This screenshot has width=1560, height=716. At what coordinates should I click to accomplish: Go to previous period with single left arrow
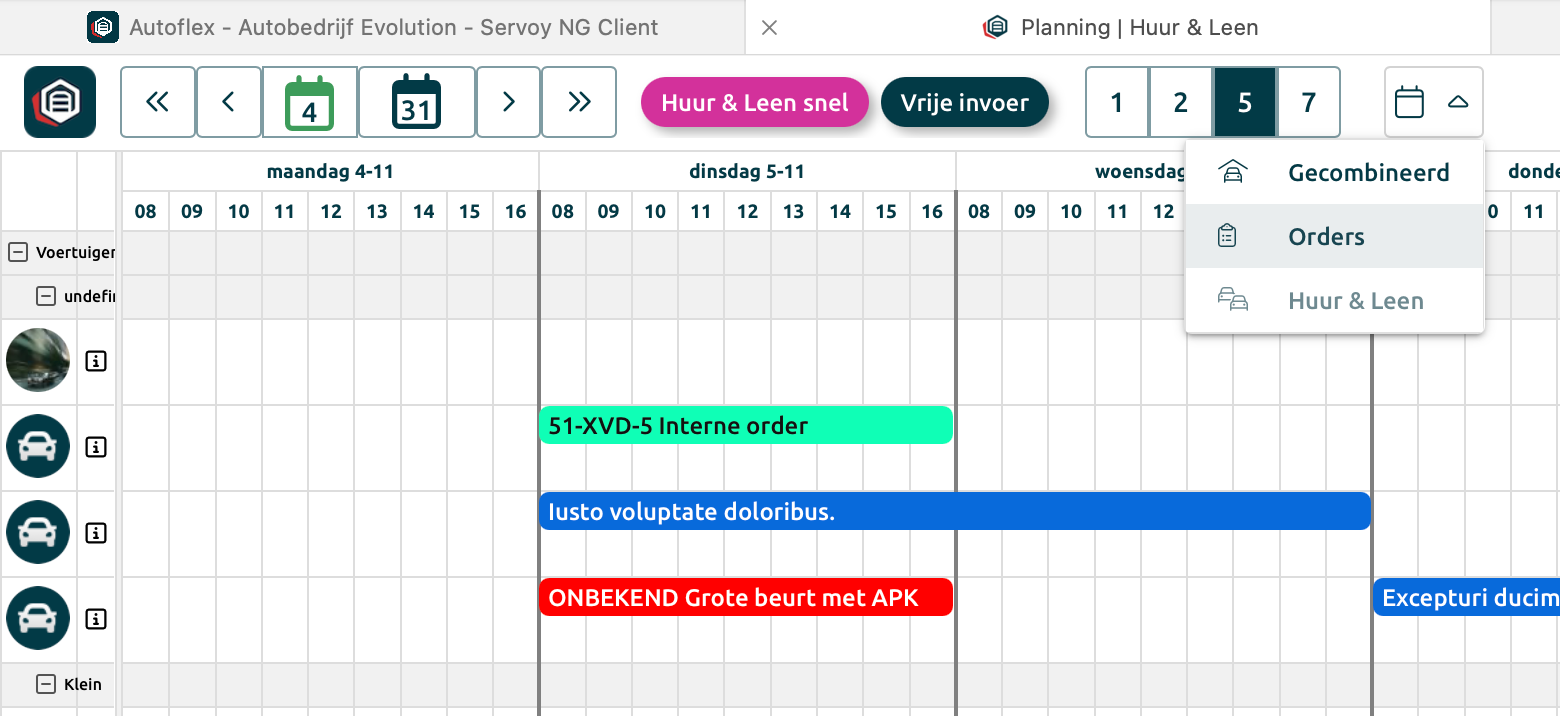[x=229, y=102]
